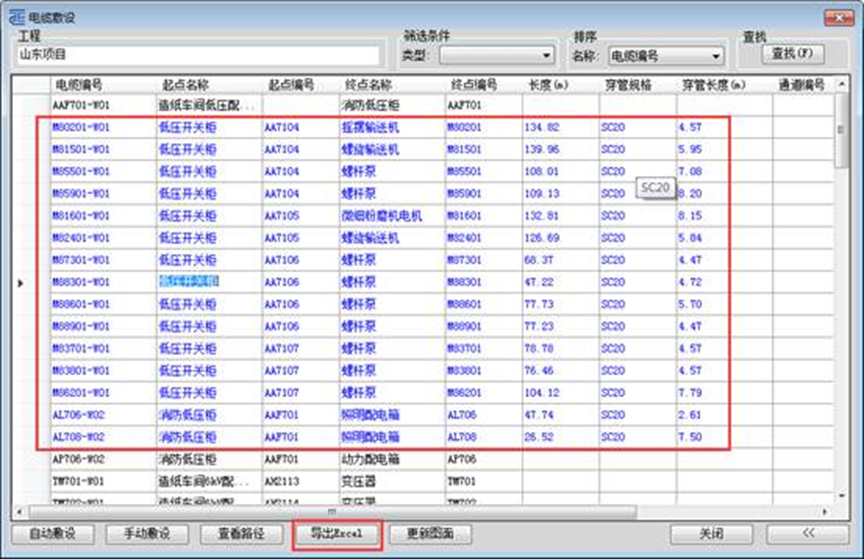The height and width of the screenshot is (559, 864).
Task: Select cable number M83701-W01
Action: [x=81, y=348]
